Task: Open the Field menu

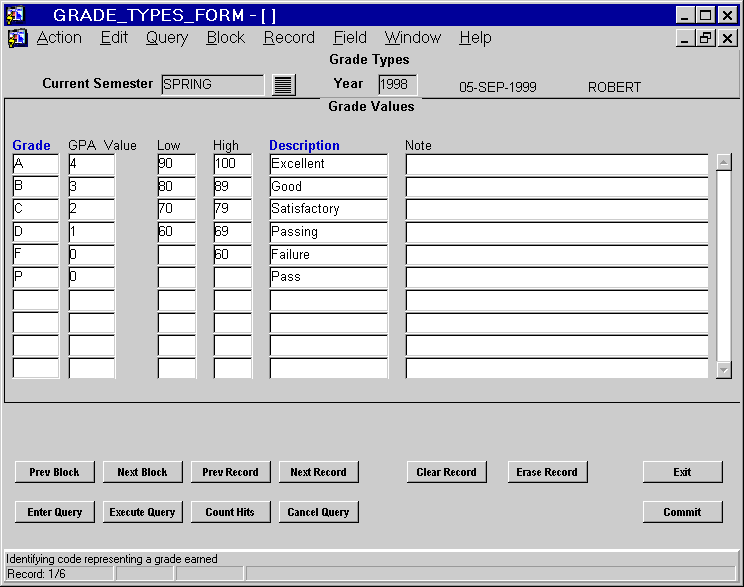Action: (350, 37)
